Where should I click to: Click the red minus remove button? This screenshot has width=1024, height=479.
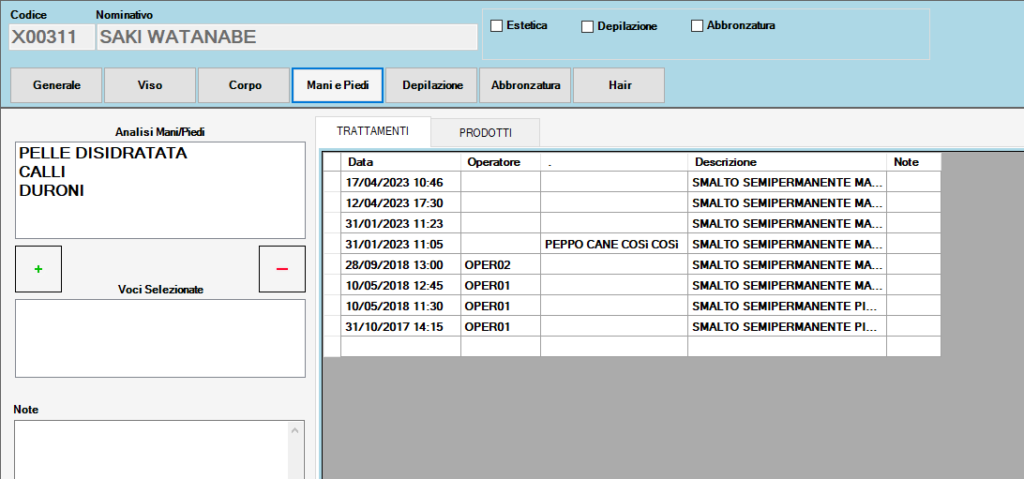(281, 269)
